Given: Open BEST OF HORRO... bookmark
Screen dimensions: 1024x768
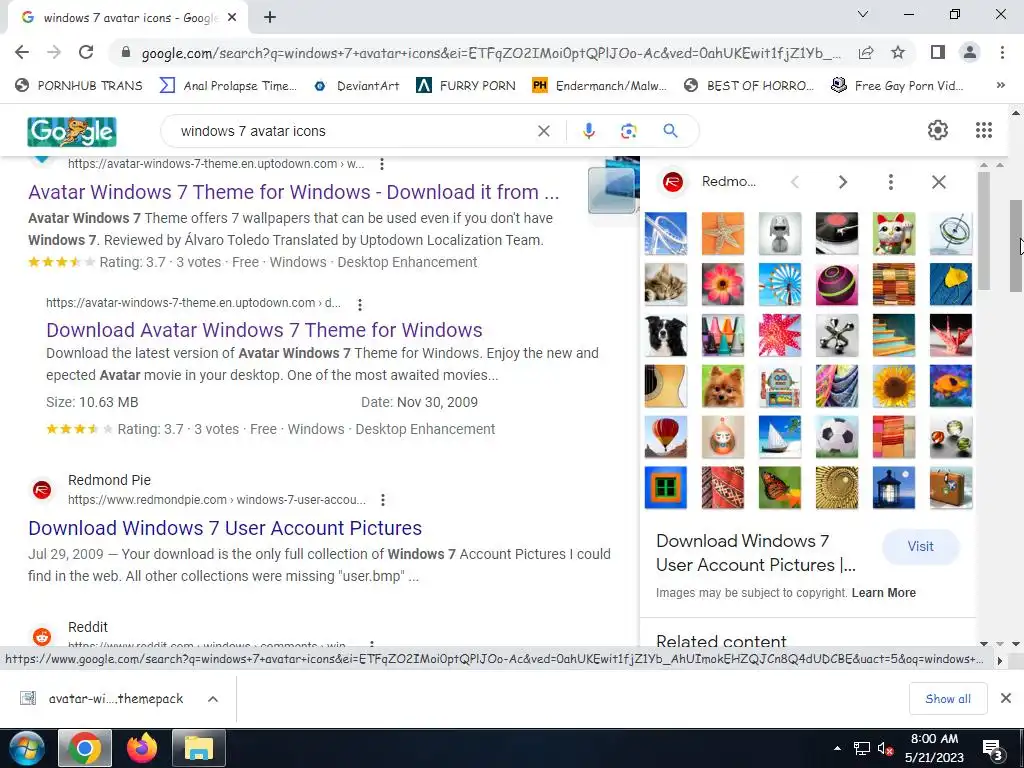Looking at the screenshot, I should click(749, 86).
